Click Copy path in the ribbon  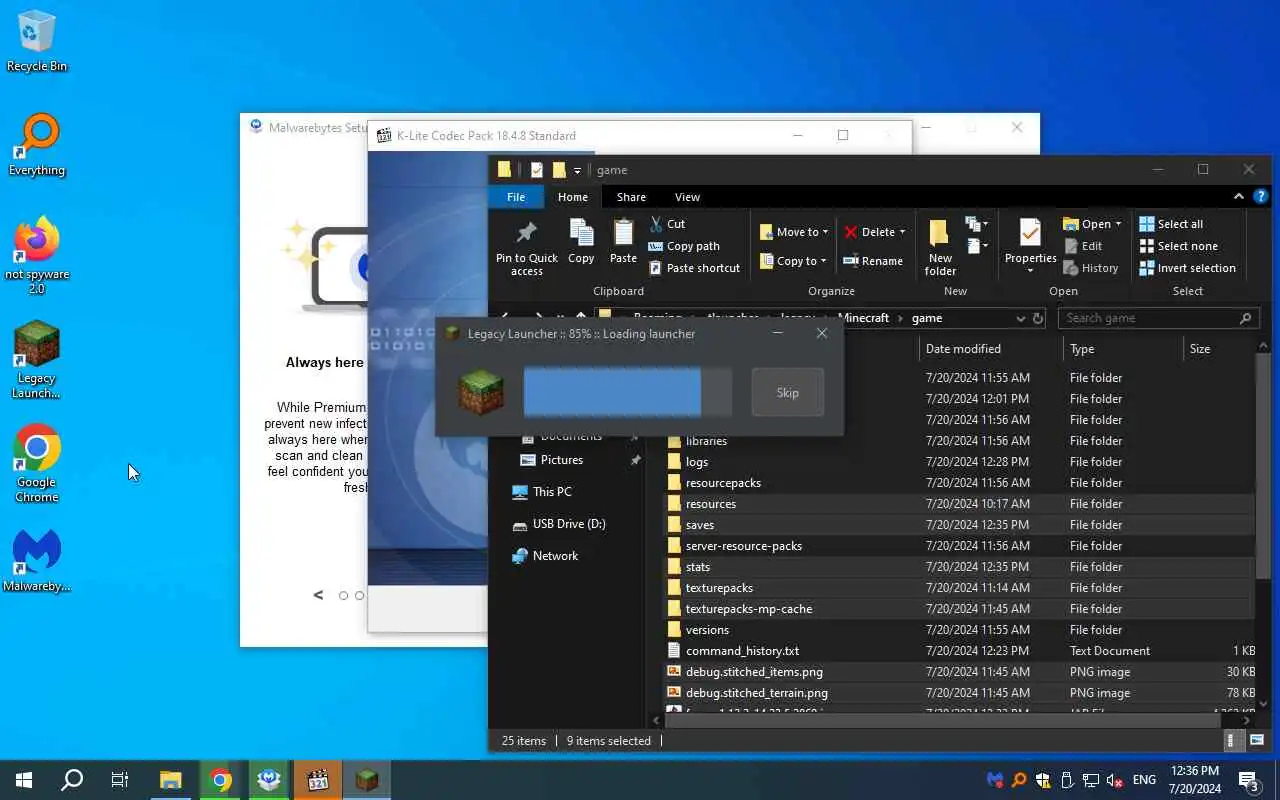(x=683, y=246)
